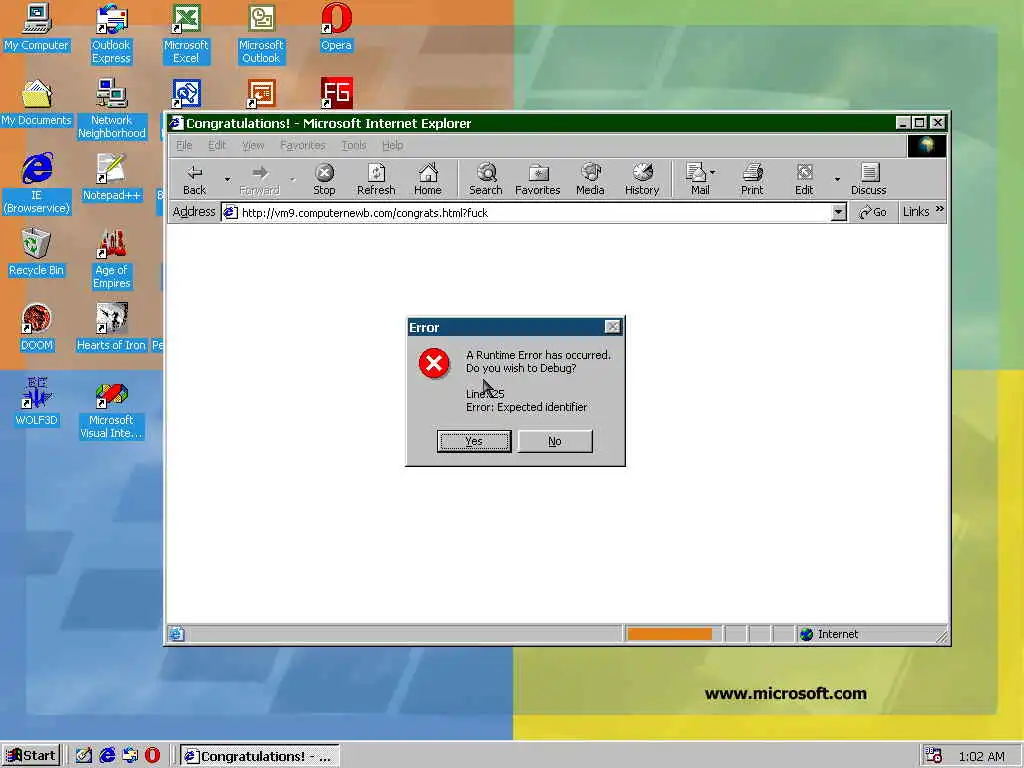Open the Media pane
Image resolution: width=1024 pixels, height=768 pixels.
(x=590, y=179)
